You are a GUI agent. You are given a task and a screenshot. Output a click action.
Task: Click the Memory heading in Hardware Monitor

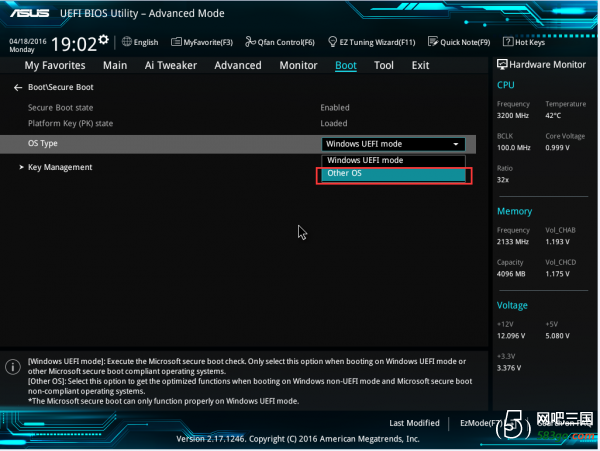(x=514, y=212)
